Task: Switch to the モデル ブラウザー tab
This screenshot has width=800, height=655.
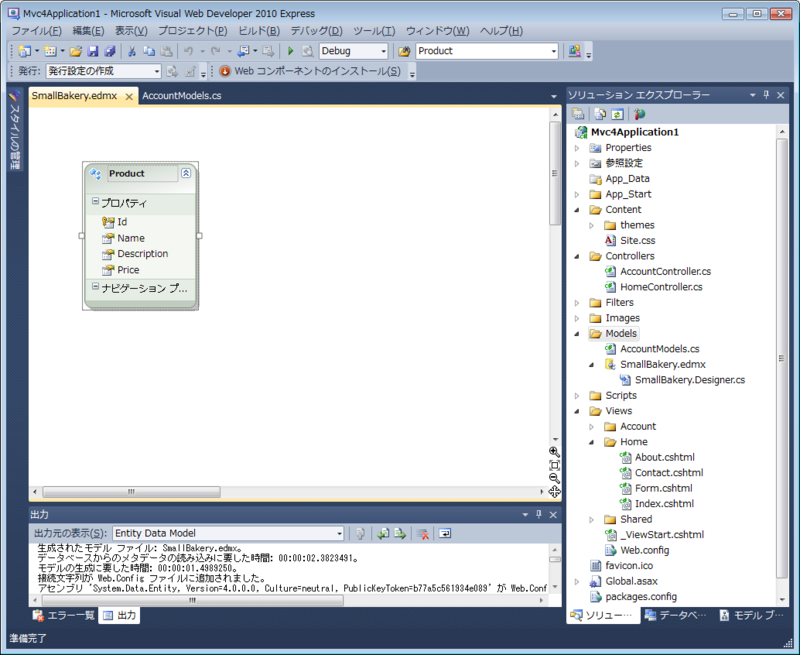Action: [x=752, y=616]
